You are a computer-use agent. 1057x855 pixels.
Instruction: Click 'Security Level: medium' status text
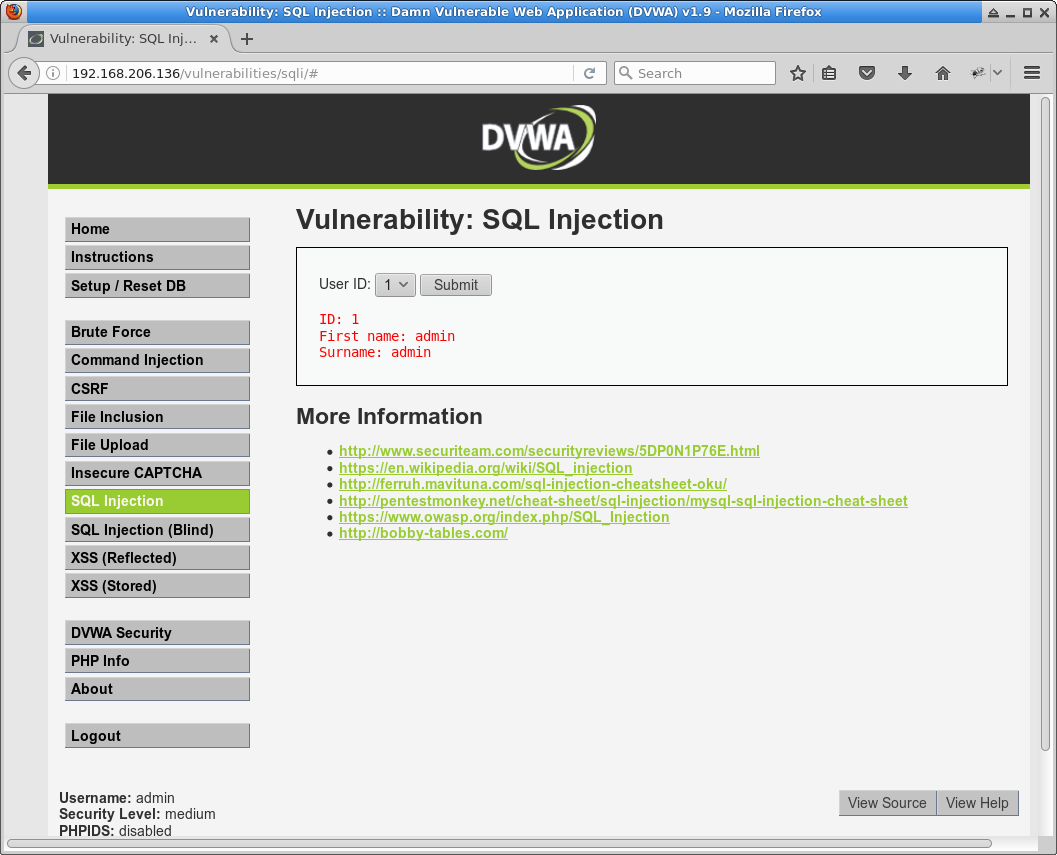click(138, 814)
